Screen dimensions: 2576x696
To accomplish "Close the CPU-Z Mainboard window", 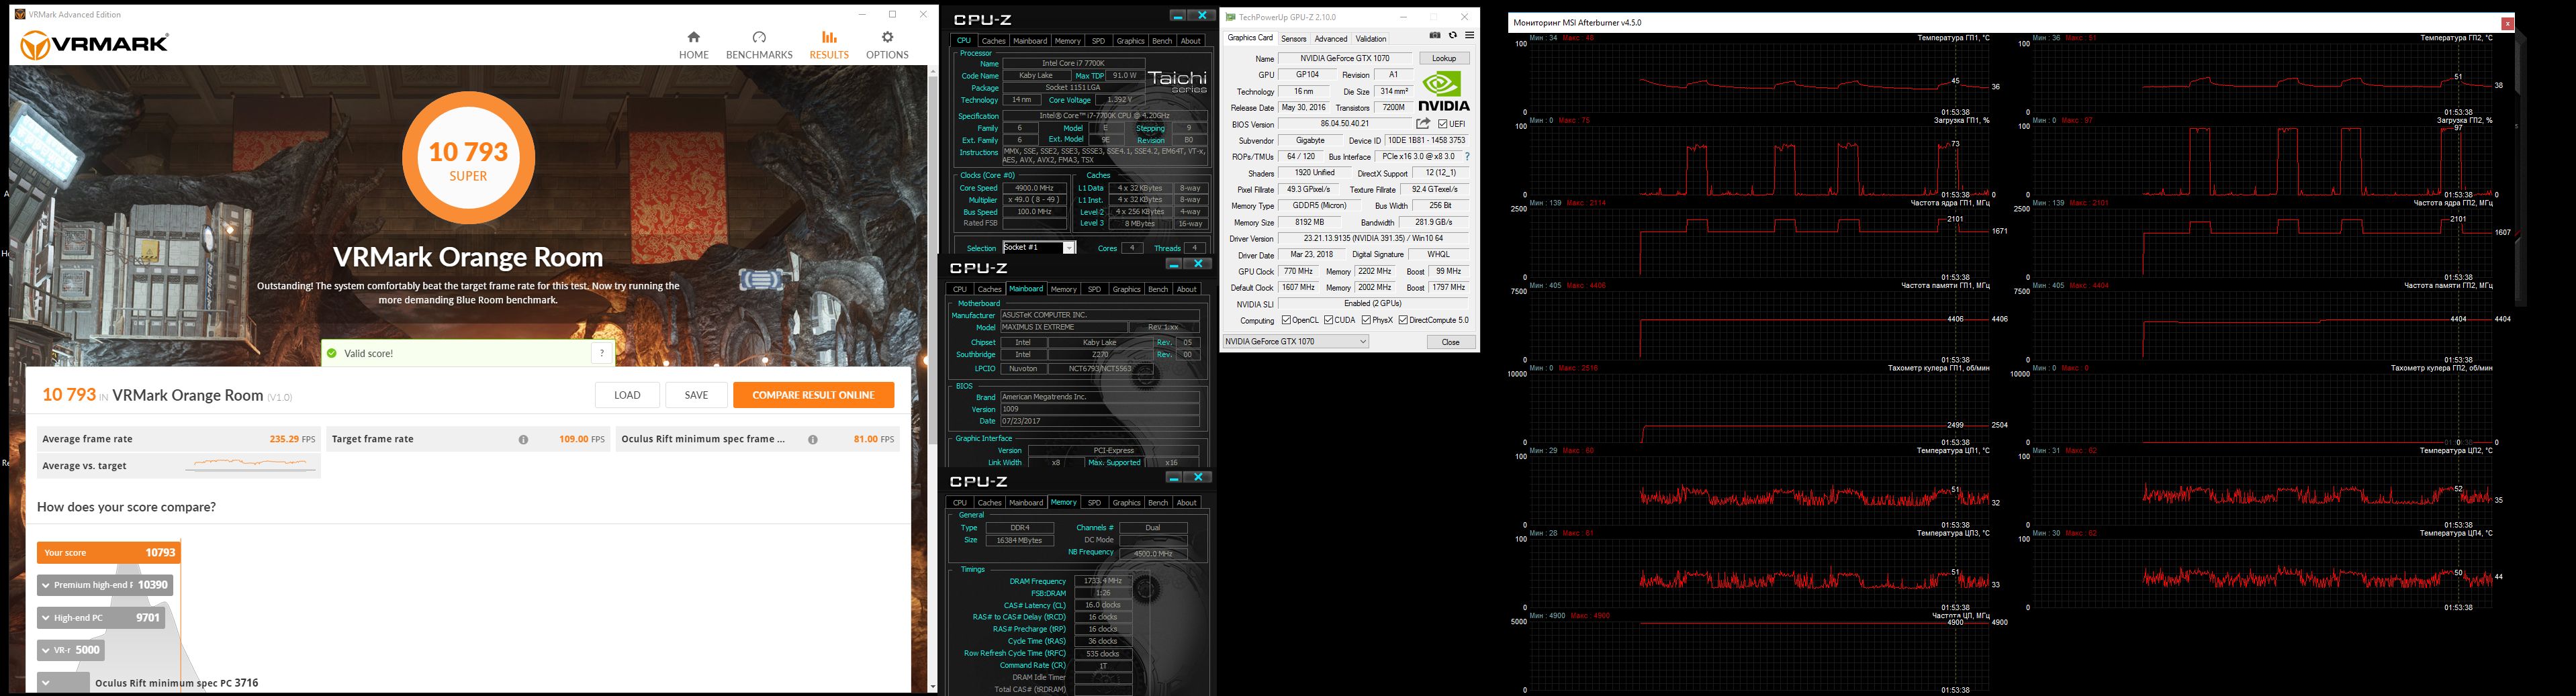I will tap(1199, 264).
